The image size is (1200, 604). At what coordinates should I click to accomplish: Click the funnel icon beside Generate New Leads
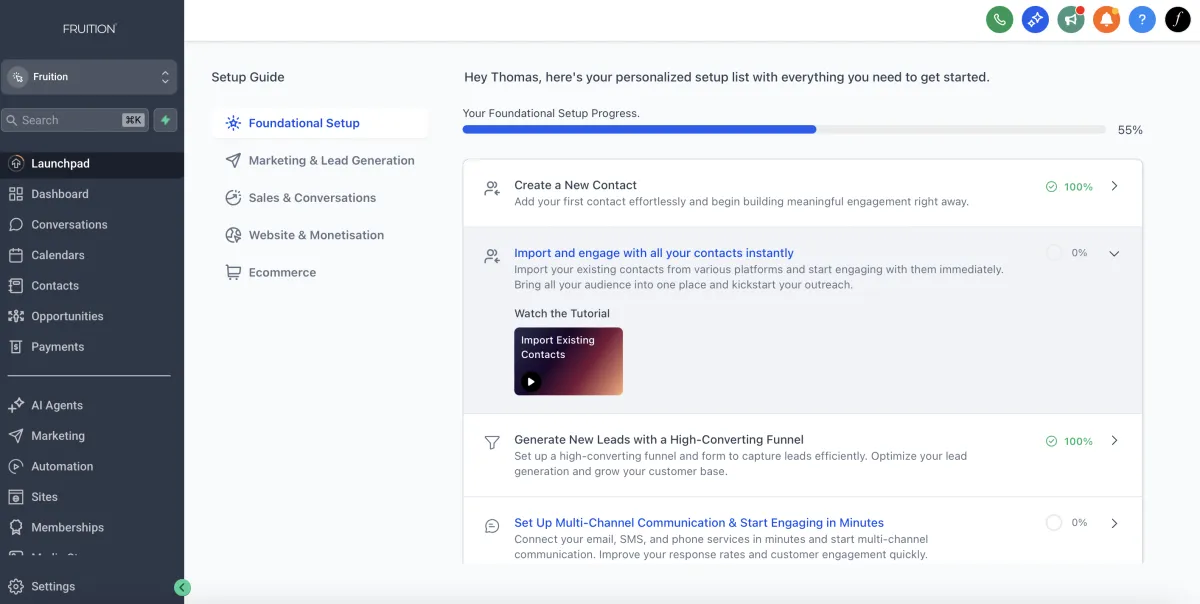click(x=492, y=442)
